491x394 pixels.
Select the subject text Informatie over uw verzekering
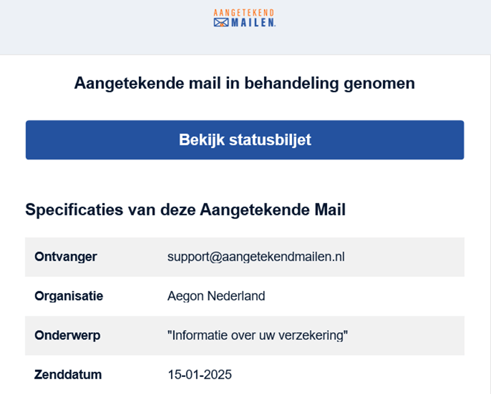pyautogui.click(x=258, y=335)
